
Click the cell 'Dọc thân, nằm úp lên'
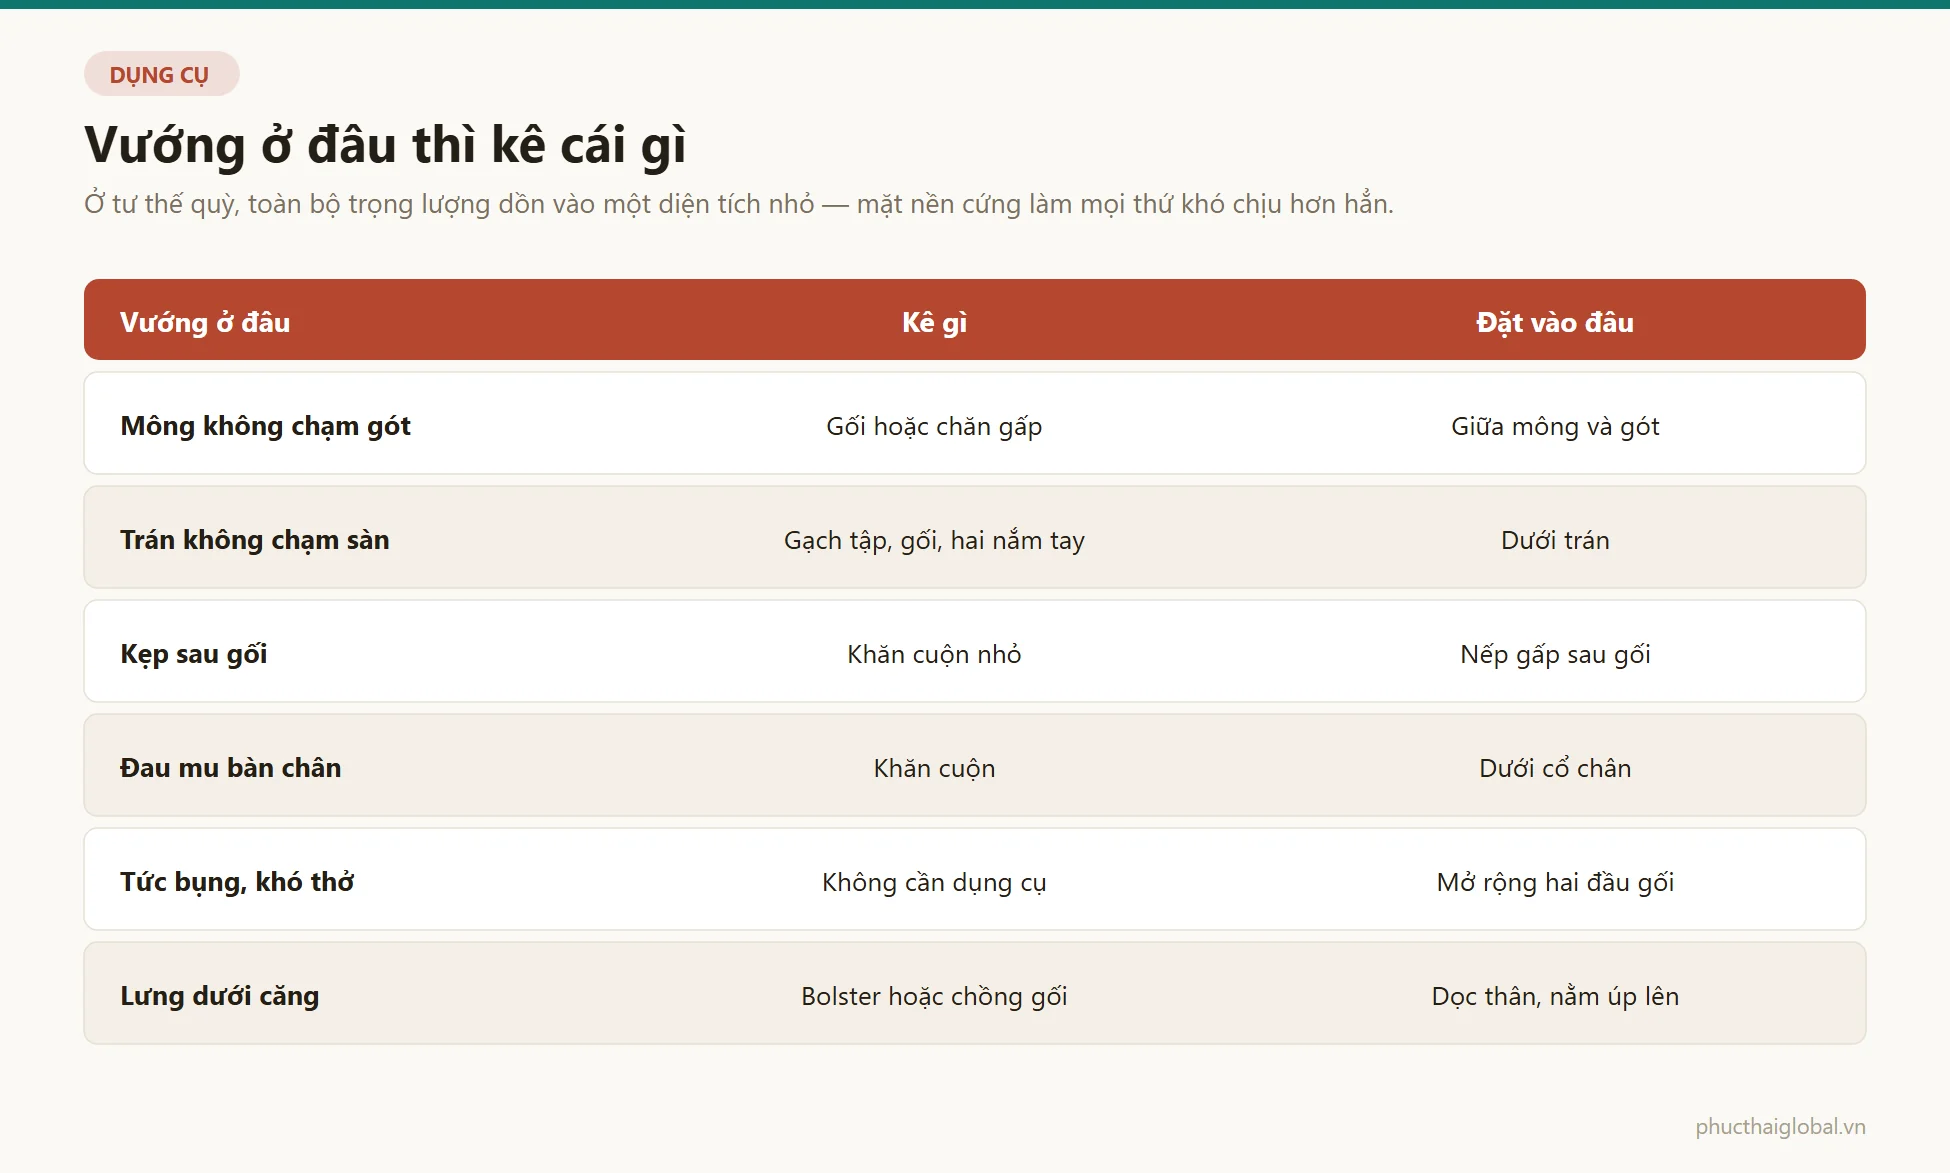pos(1555,996)
